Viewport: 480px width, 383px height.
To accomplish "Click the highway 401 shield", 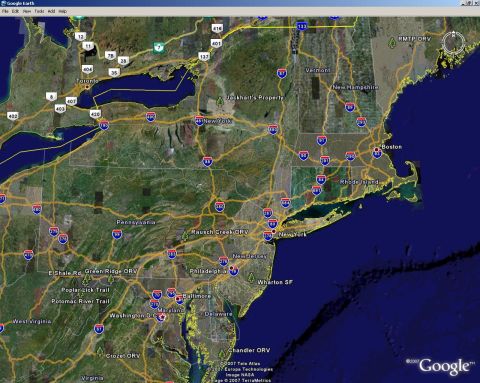I will (x=216, y=43).
